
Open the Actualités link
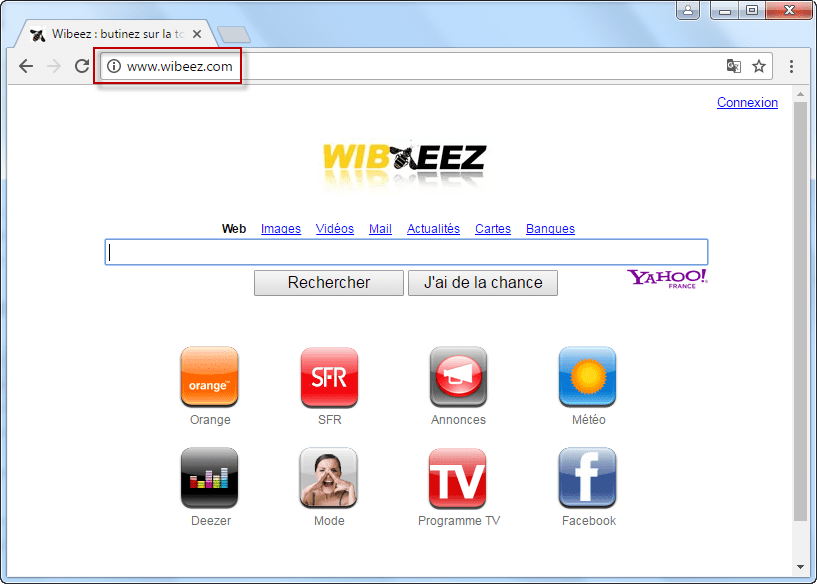[434, 229]
